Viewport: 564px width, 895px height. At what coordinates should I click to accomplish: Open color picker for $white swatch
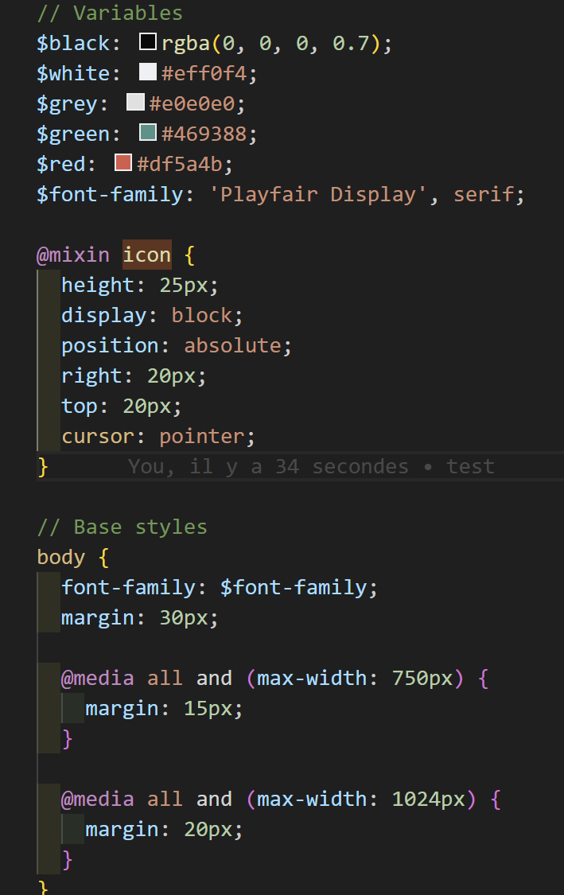tap(148, 72)
